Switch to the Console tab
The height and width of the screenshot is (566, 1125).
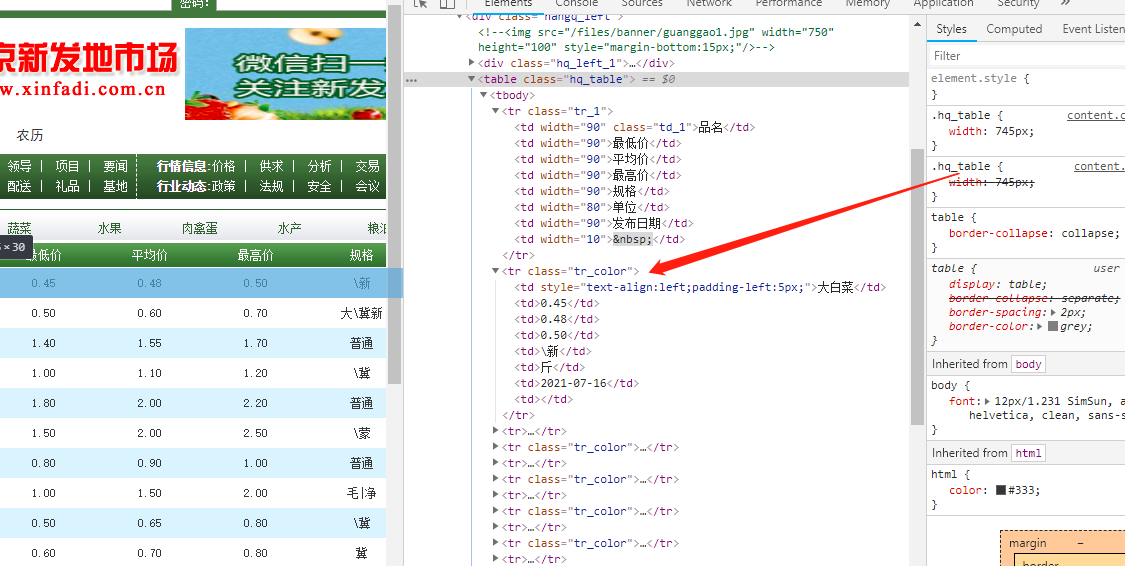577,4
